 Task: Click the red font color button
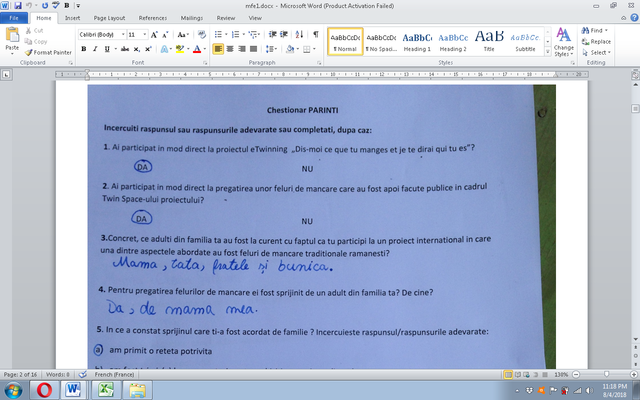(x=197, y=49)
